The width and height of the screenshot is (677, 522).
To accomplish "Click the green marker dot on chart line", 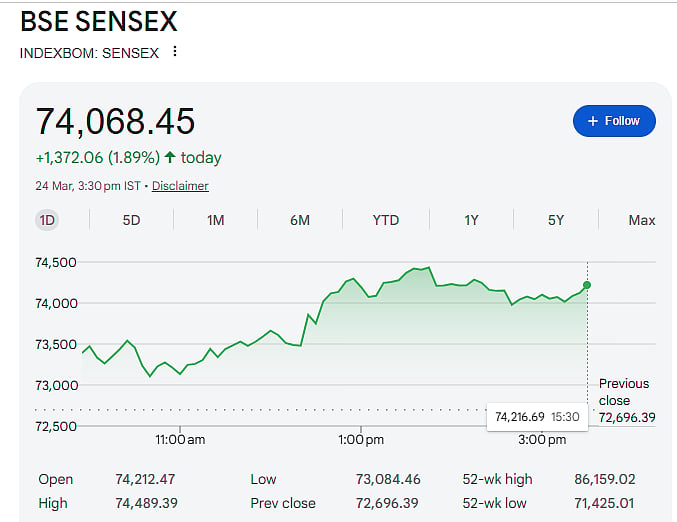I will click(587, 285).
